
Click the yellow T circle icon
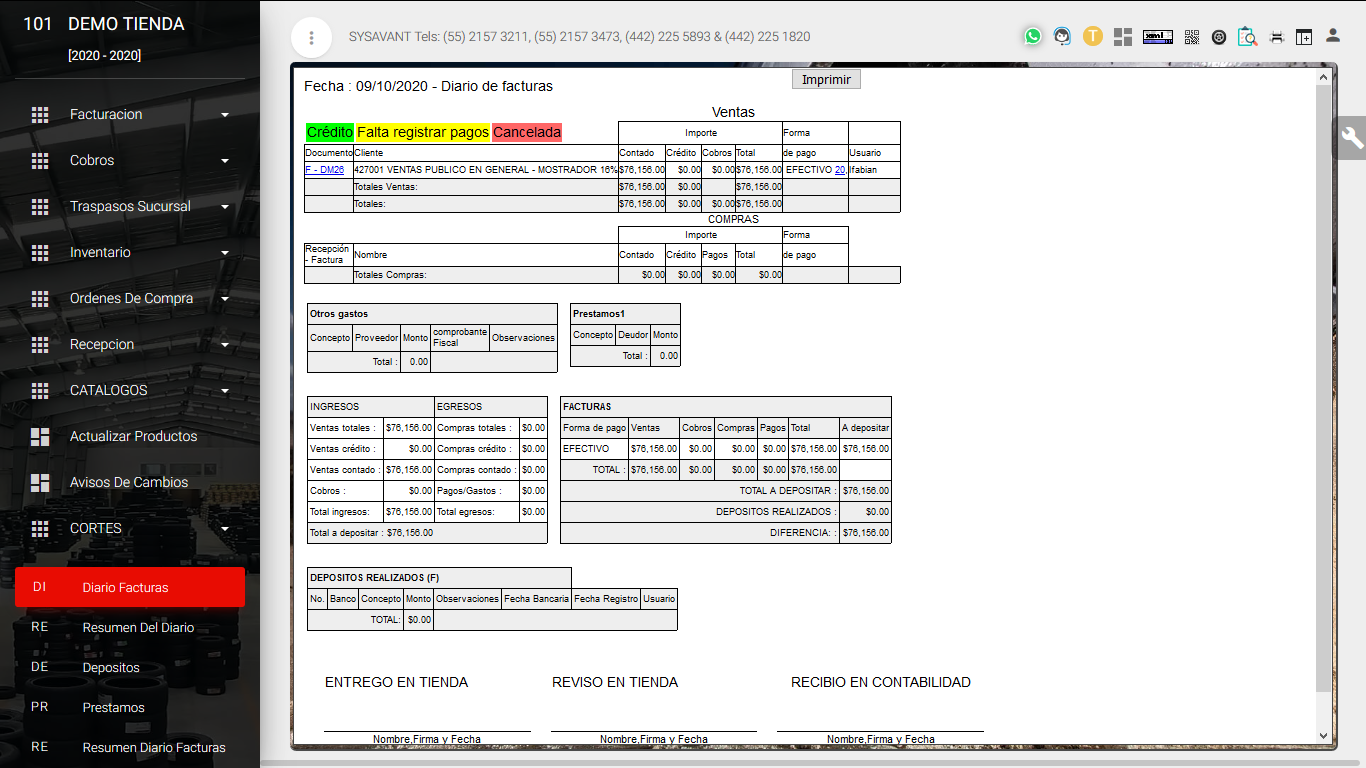tap(1092, 36)
